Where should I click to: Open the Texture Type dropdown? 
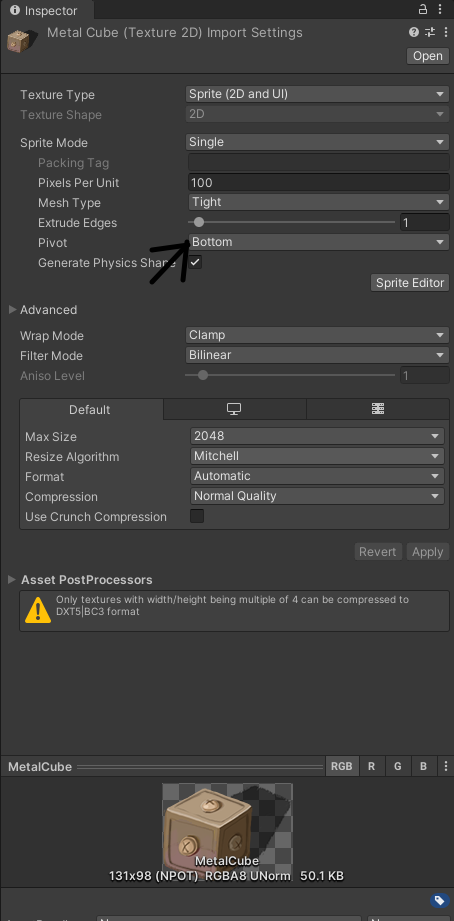click(318, 94)
